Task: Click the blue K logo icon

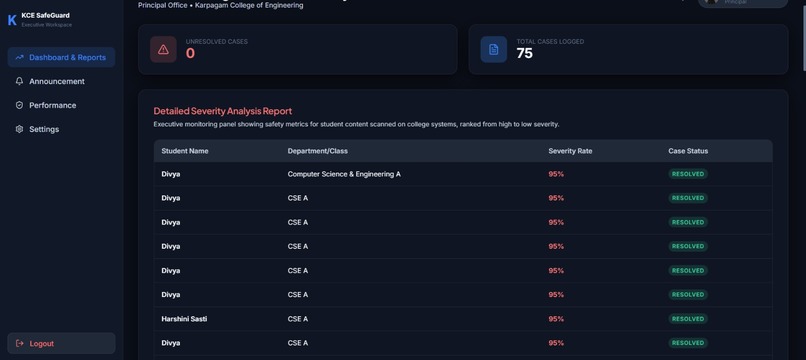Action: 12,20
